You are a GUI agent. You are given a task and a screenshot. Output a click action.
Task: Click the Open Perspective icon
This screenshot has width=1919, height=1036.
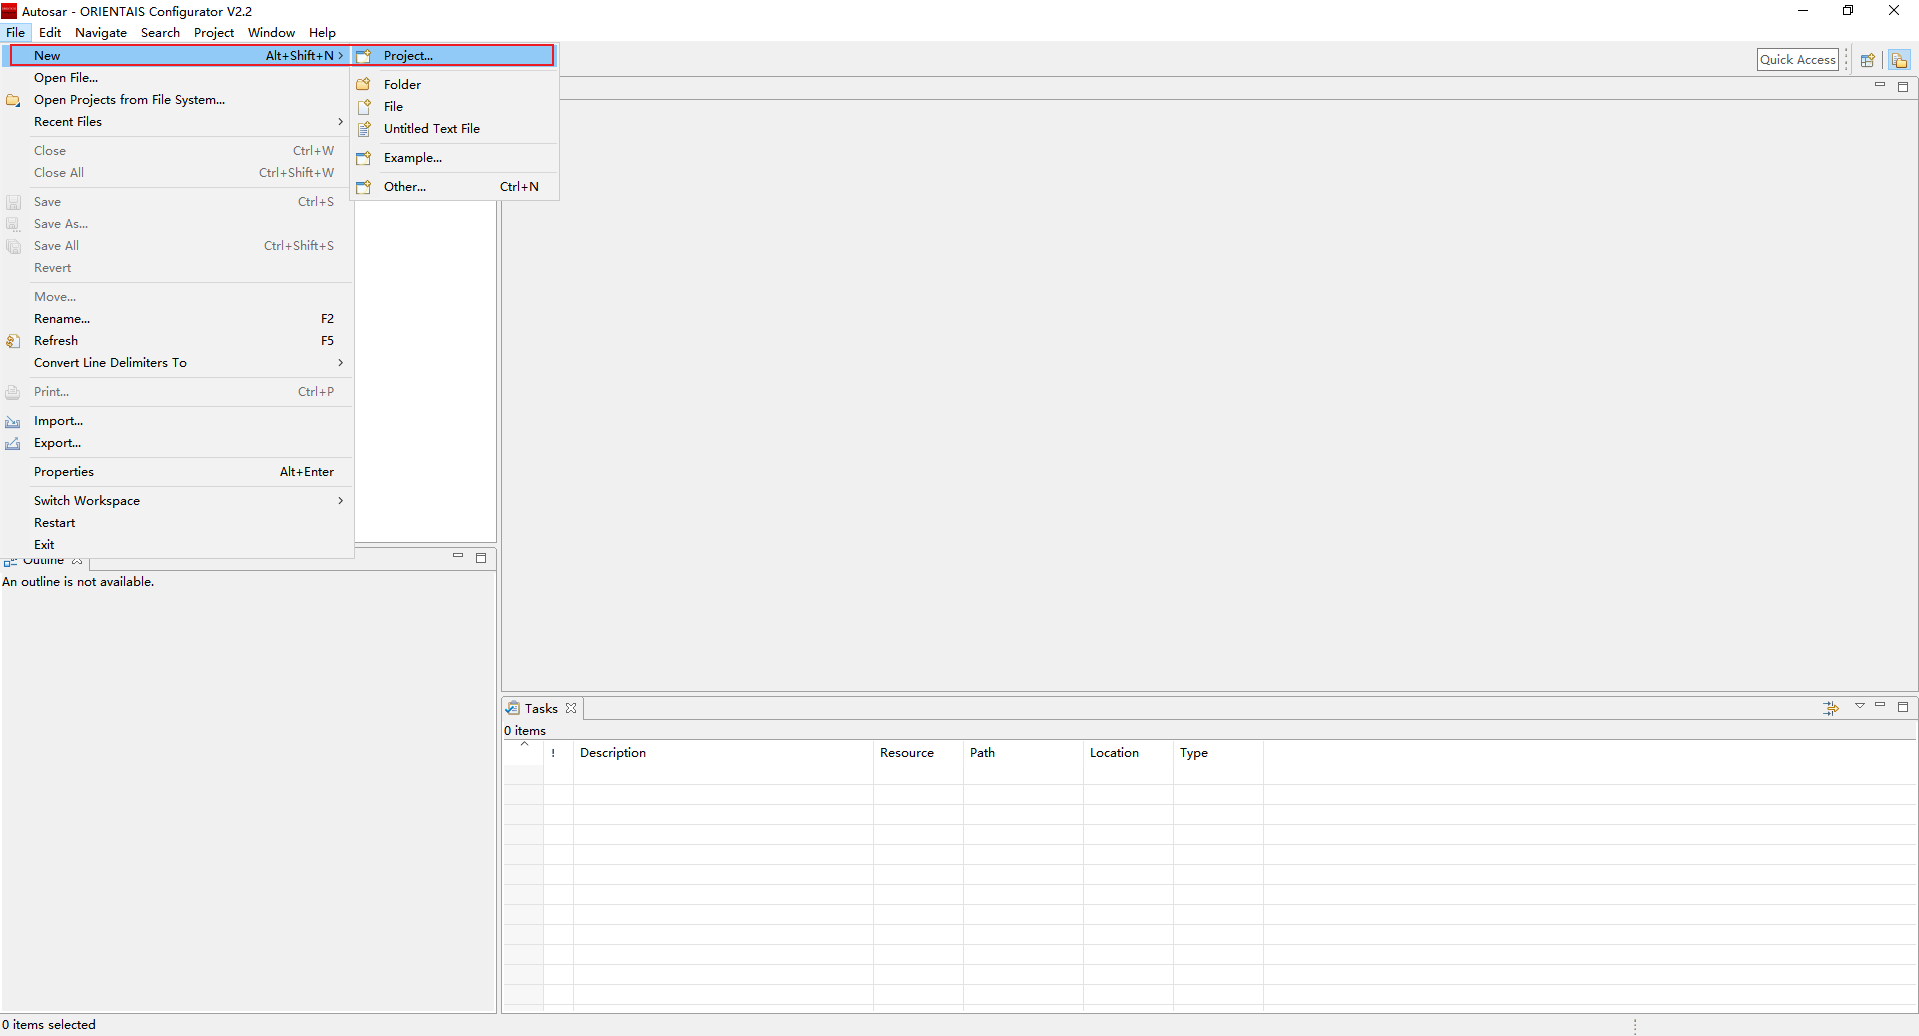1867,60
